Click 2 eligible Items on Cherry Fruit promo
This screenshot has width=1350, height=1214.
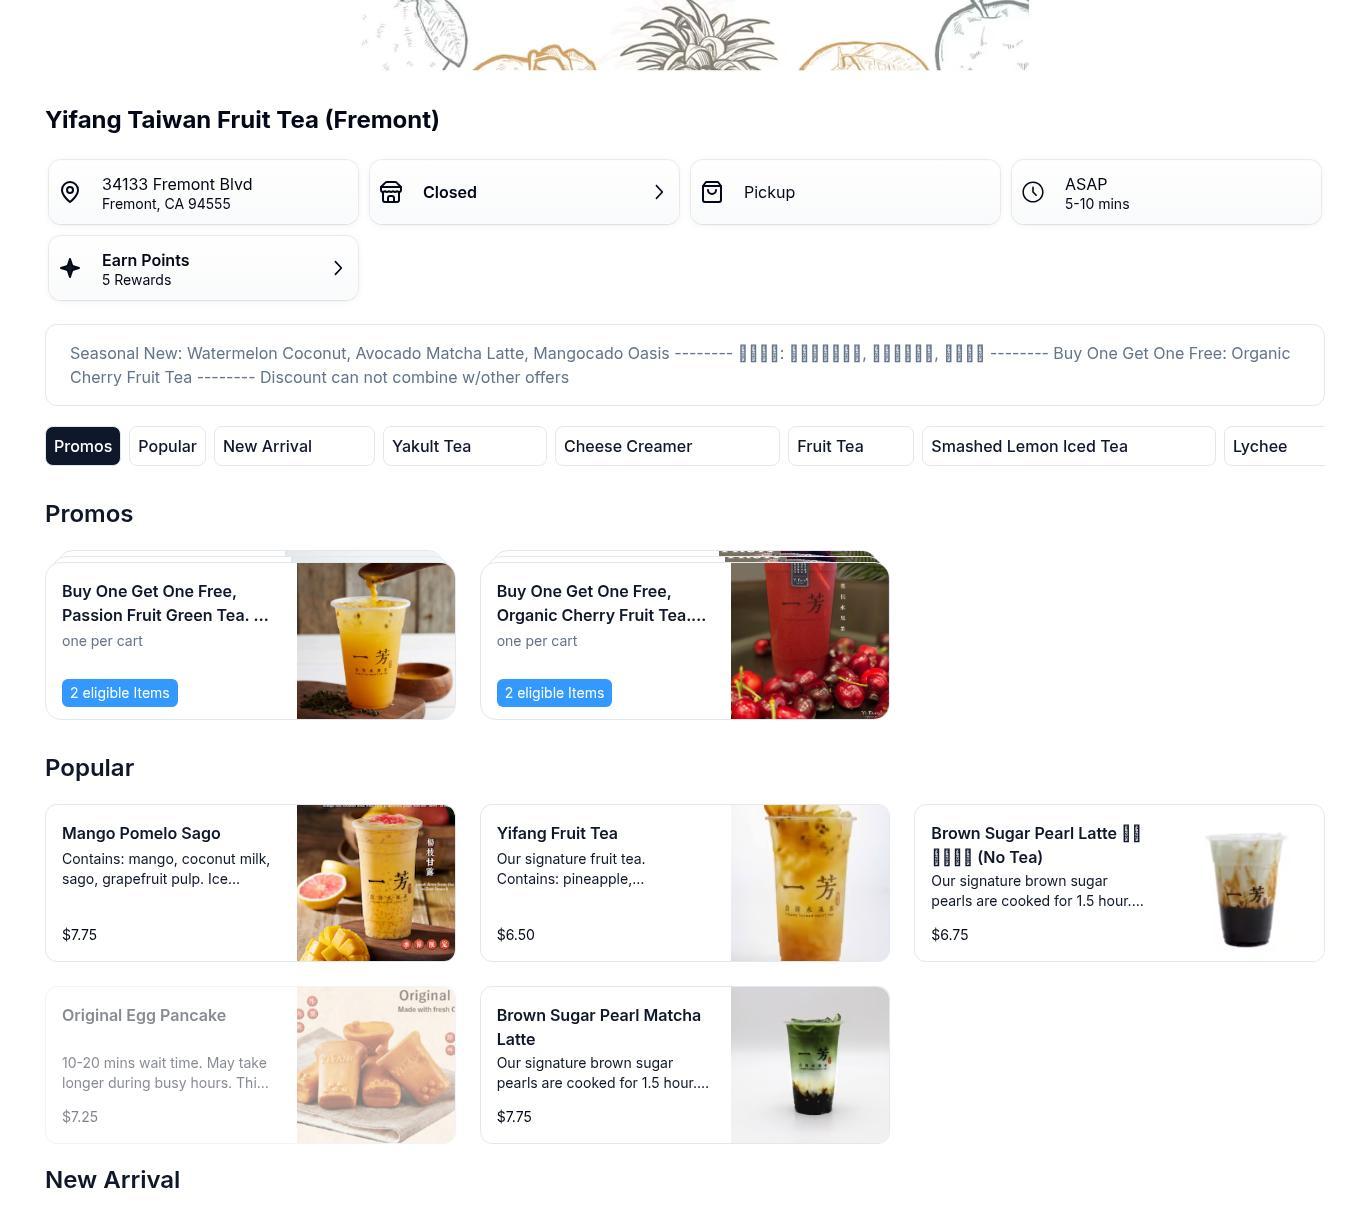point(554,693)
